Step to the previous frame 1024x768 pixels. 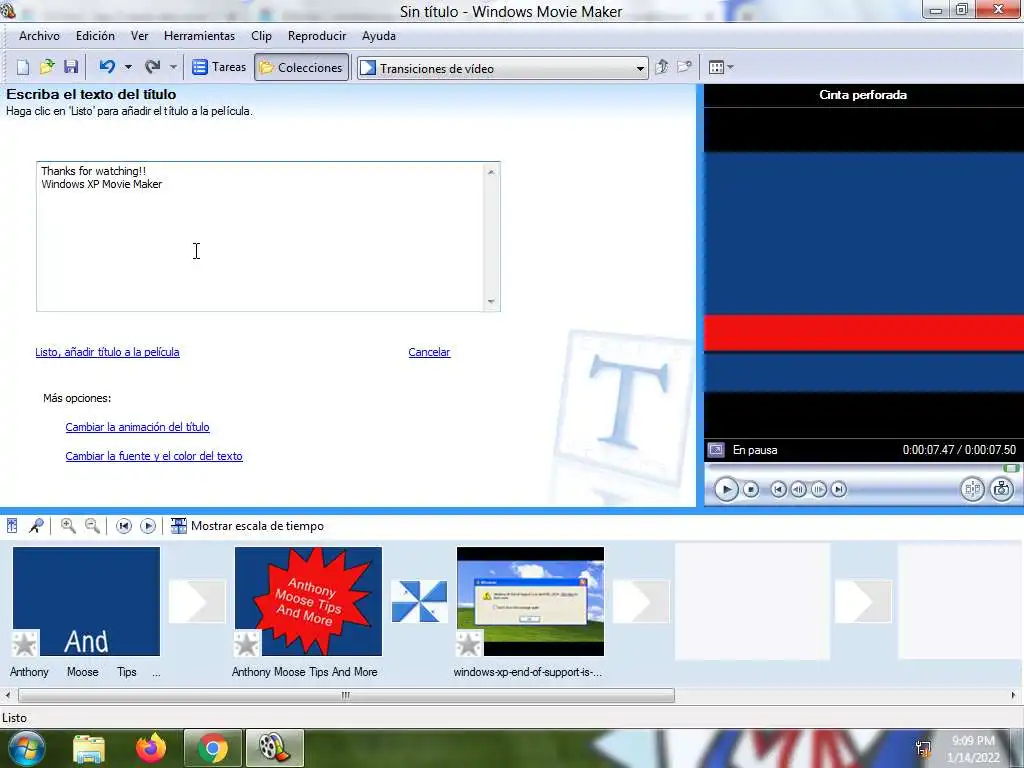(x=798, y=489)
